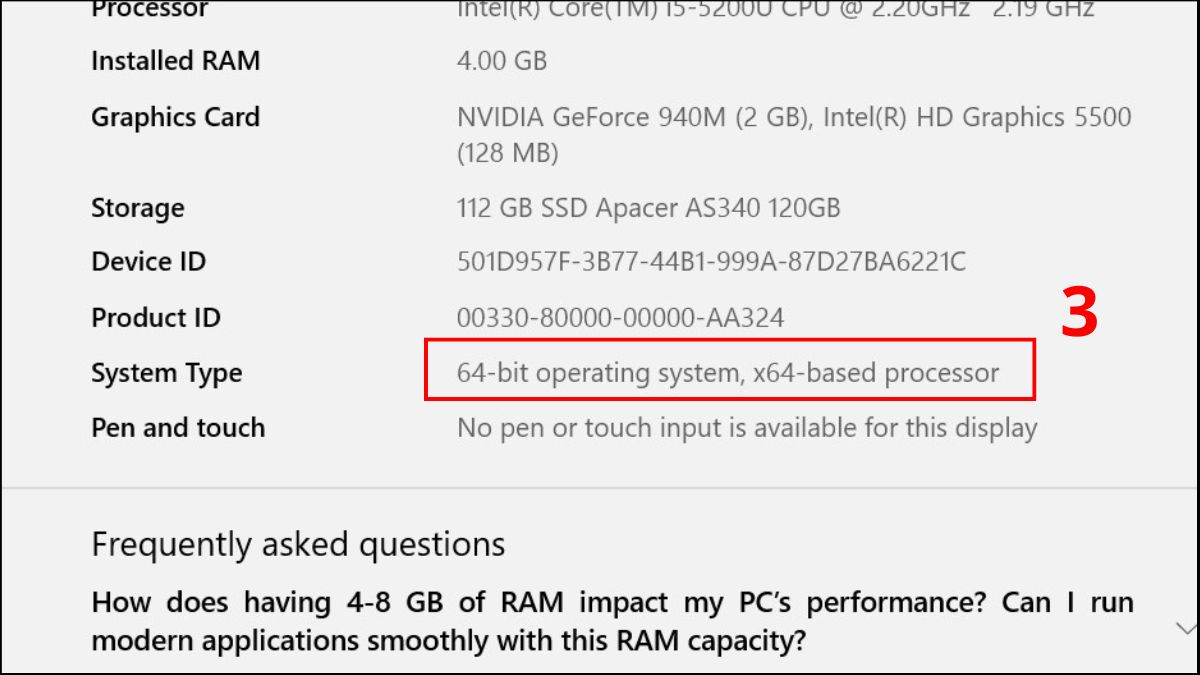Viewport: 1200px width, 675px height.
Task: Click the Pen and touch label
Action: click(x=177, y=428)
